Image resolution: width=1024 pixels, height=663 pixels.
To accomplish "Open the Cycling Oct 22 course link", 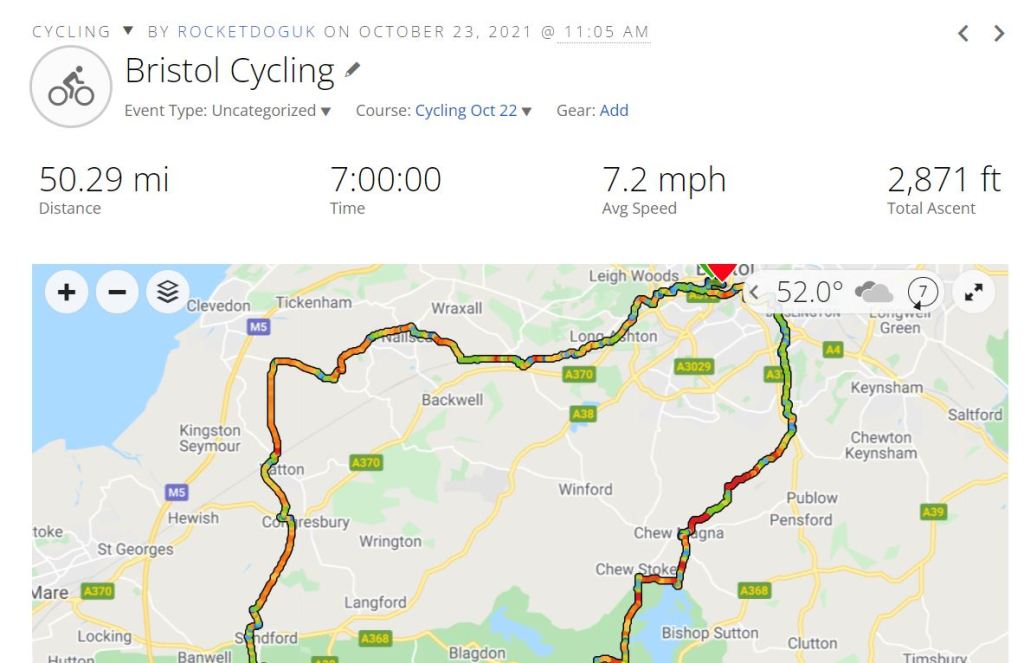I will tap(466, 111).
